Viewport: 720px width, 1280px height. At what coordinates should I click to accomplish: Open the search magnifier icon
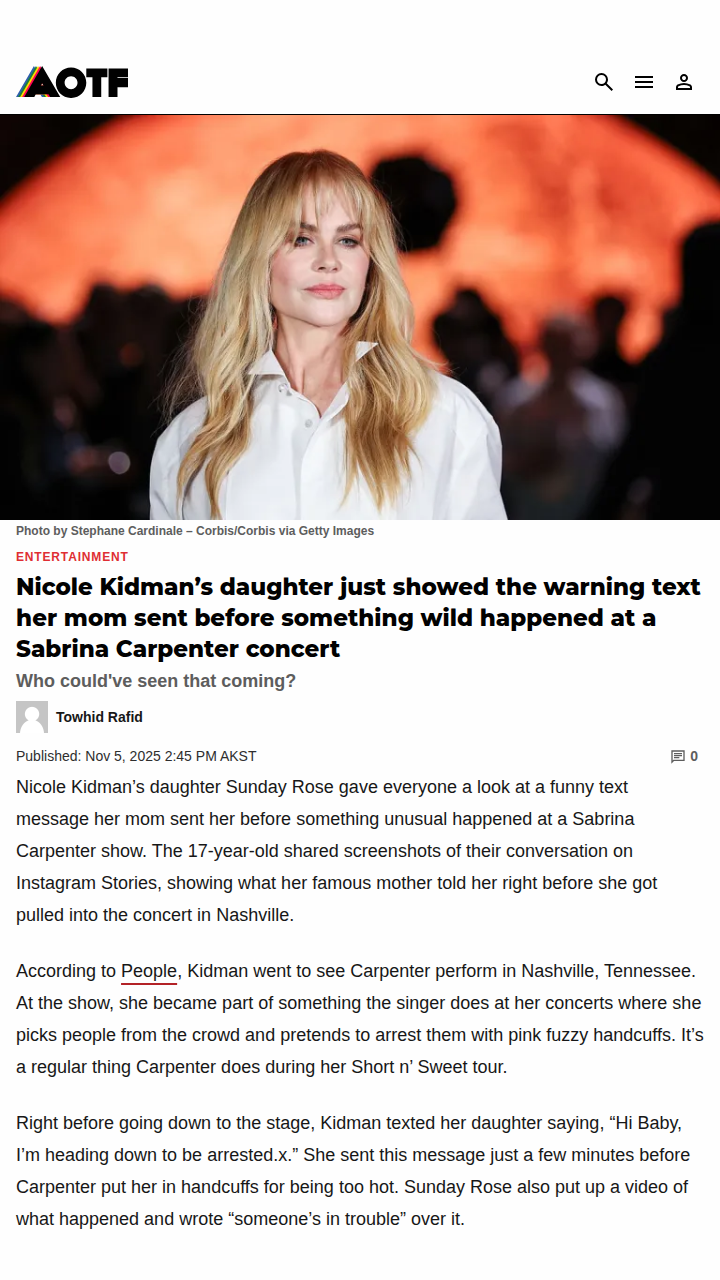pos(604,82)
